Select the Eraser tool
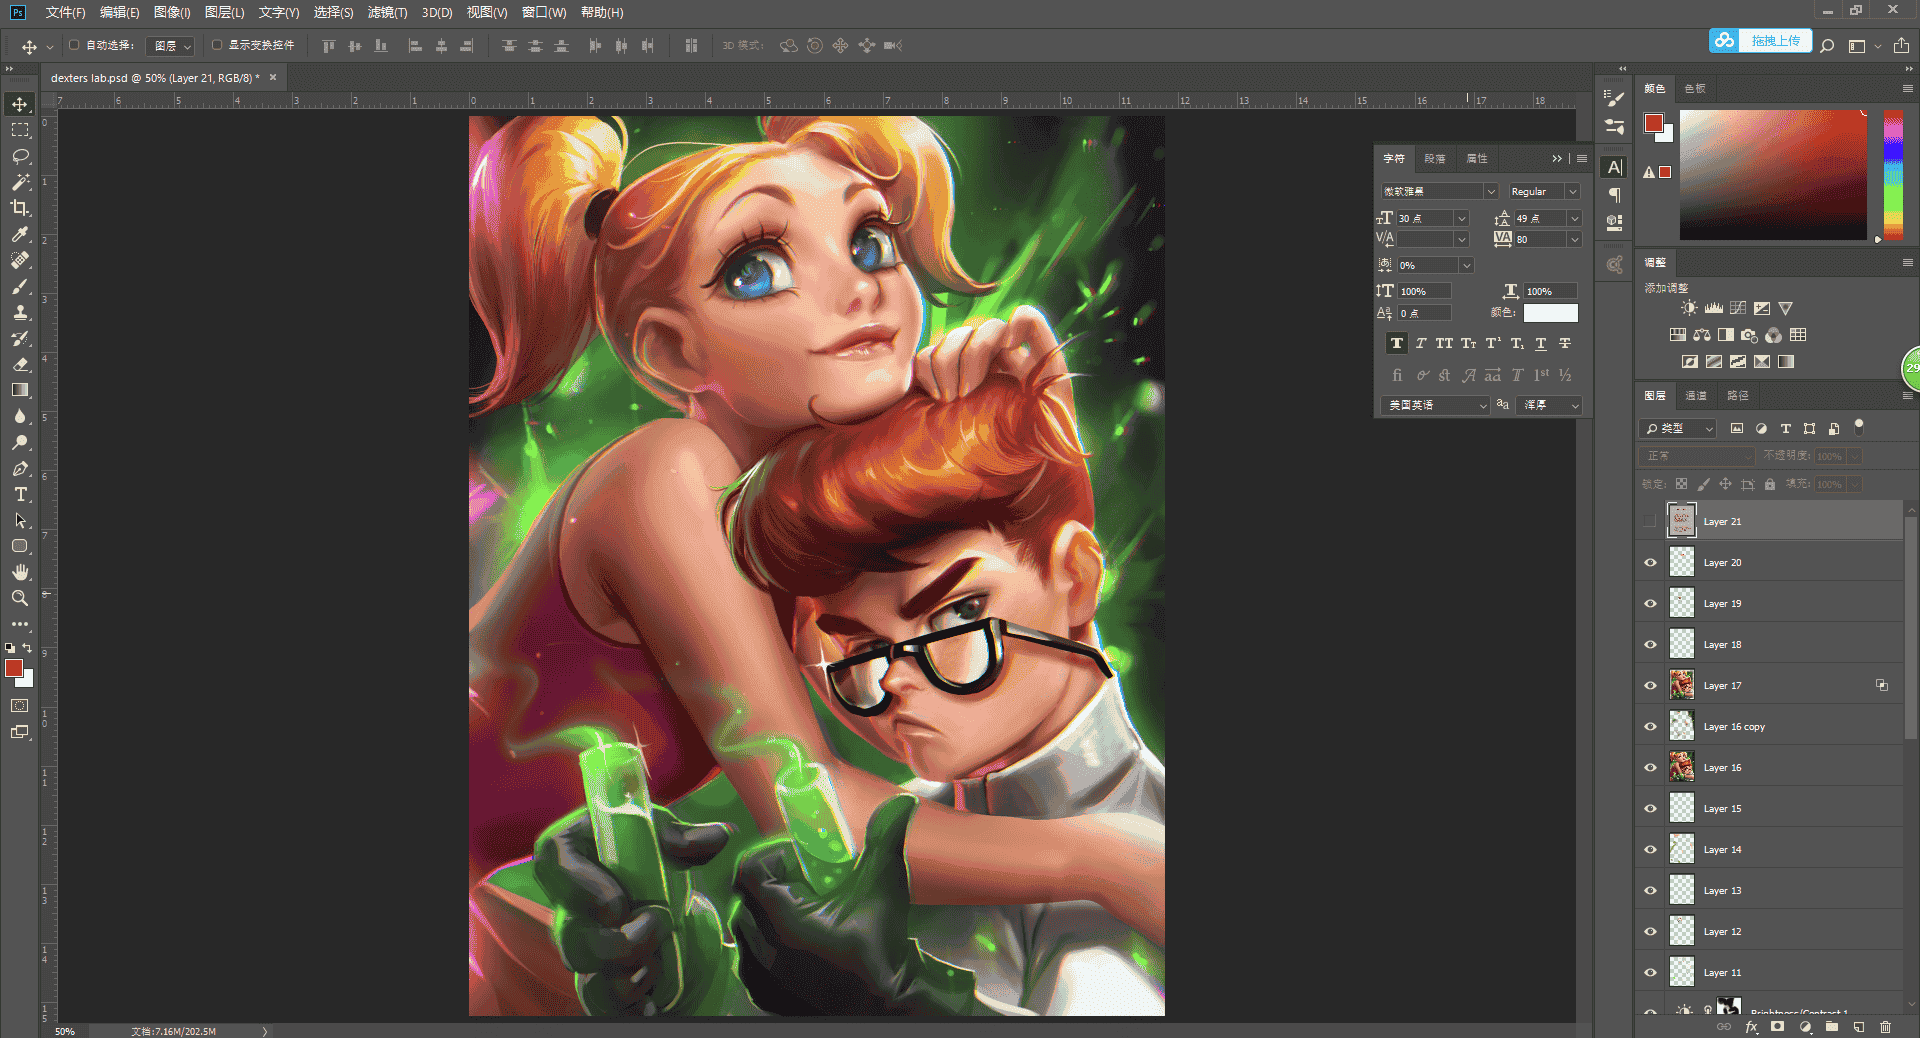This screenshot has height=1038, width=1920. 20,364
